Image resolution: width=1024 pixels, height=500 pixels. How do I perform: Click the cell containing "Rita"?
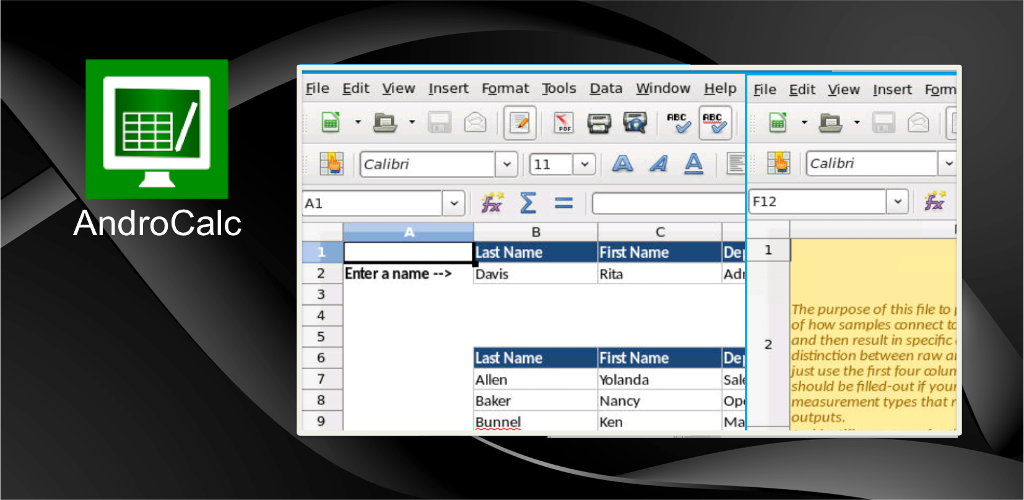[660, 273]
